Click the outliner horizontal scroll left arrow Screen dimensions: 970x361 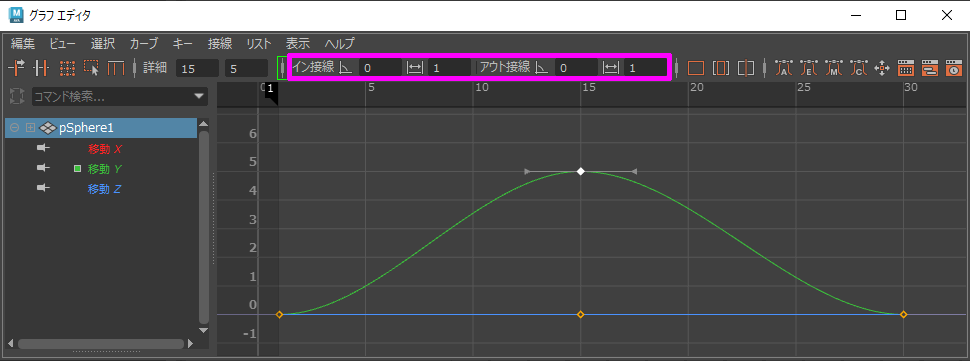click(10, 344)
